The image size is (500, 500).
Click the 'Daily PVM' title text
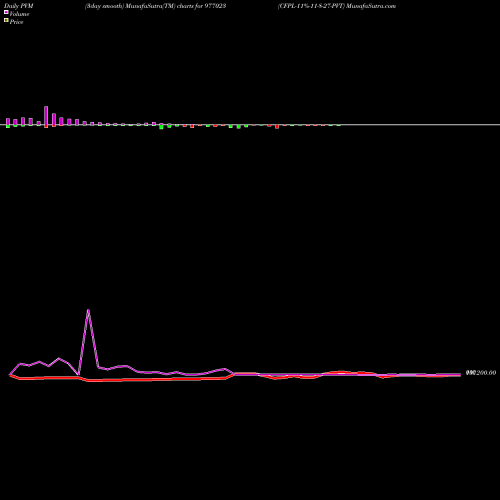(x=19, y=6)
